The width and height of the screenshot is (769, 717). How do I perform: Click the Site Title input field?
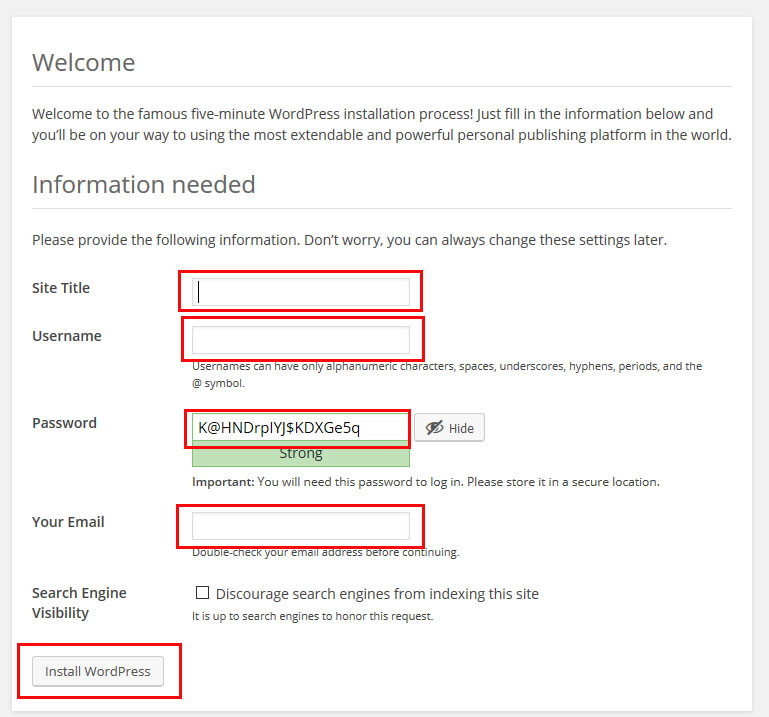pyautogui.click(x=301, y=292)
